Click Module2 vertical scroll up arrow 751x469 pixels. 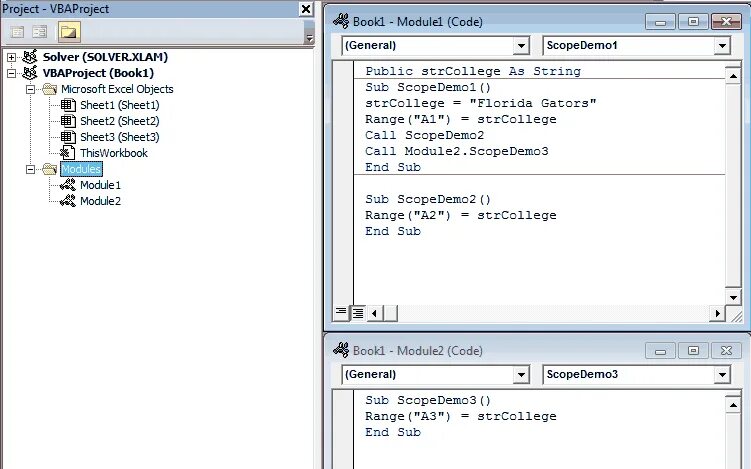tap(733, 405)
